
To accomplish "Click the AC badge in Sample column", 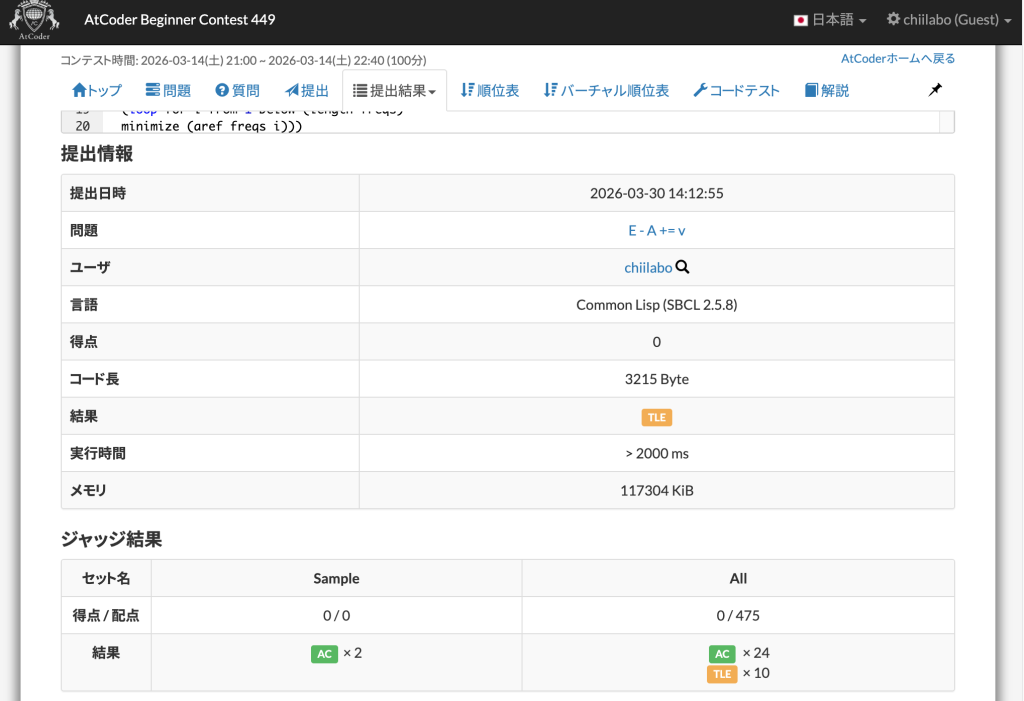I will [324, 653].
